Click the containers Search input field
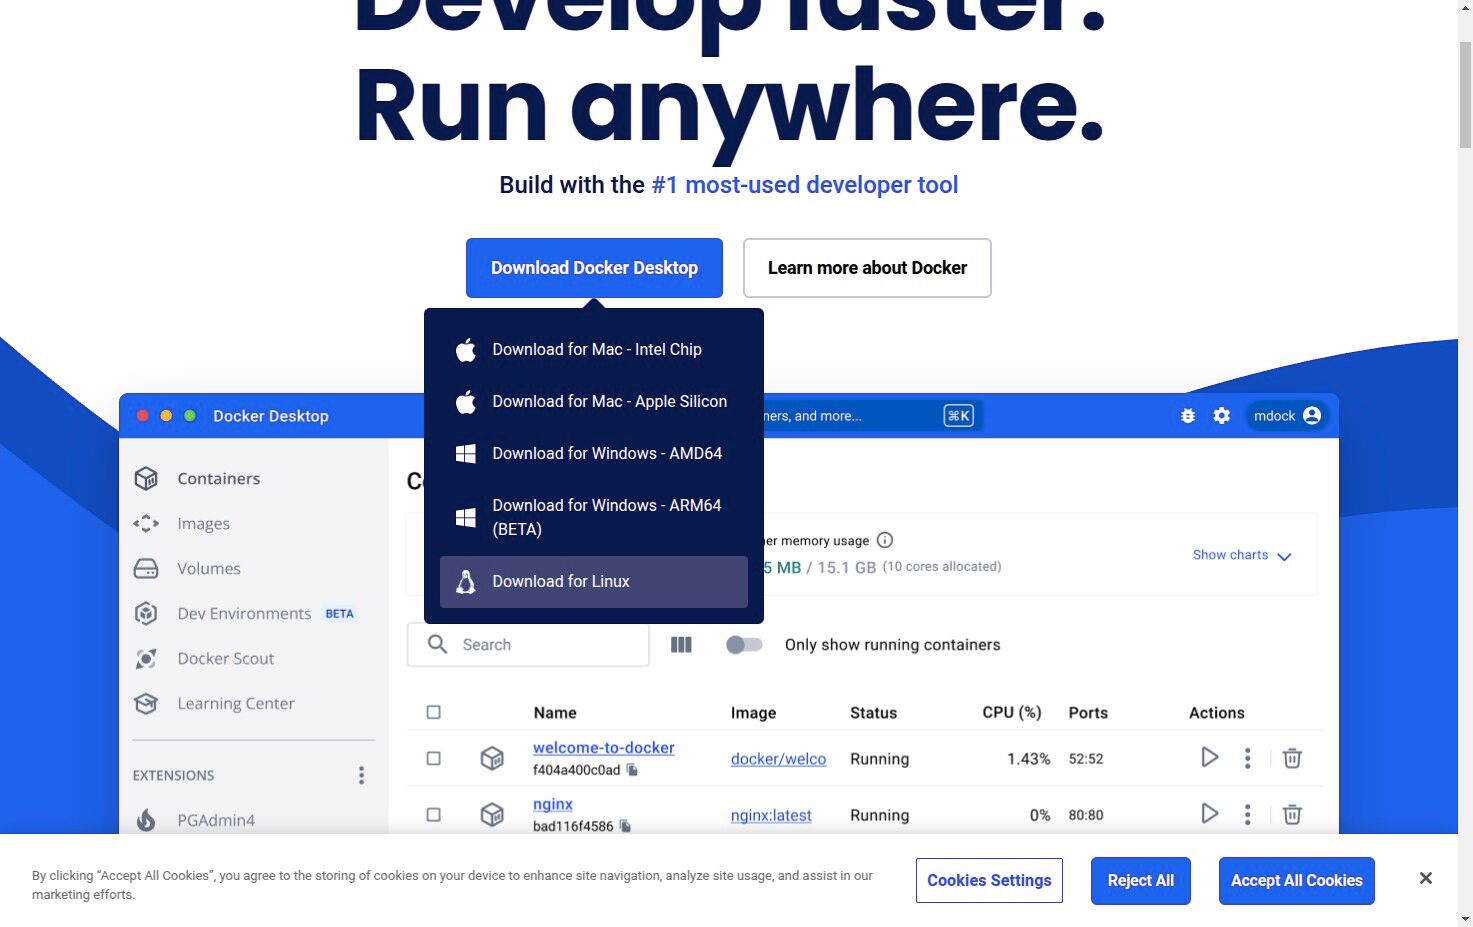Viewport: 1473px width, 927px height. [528, 645]
